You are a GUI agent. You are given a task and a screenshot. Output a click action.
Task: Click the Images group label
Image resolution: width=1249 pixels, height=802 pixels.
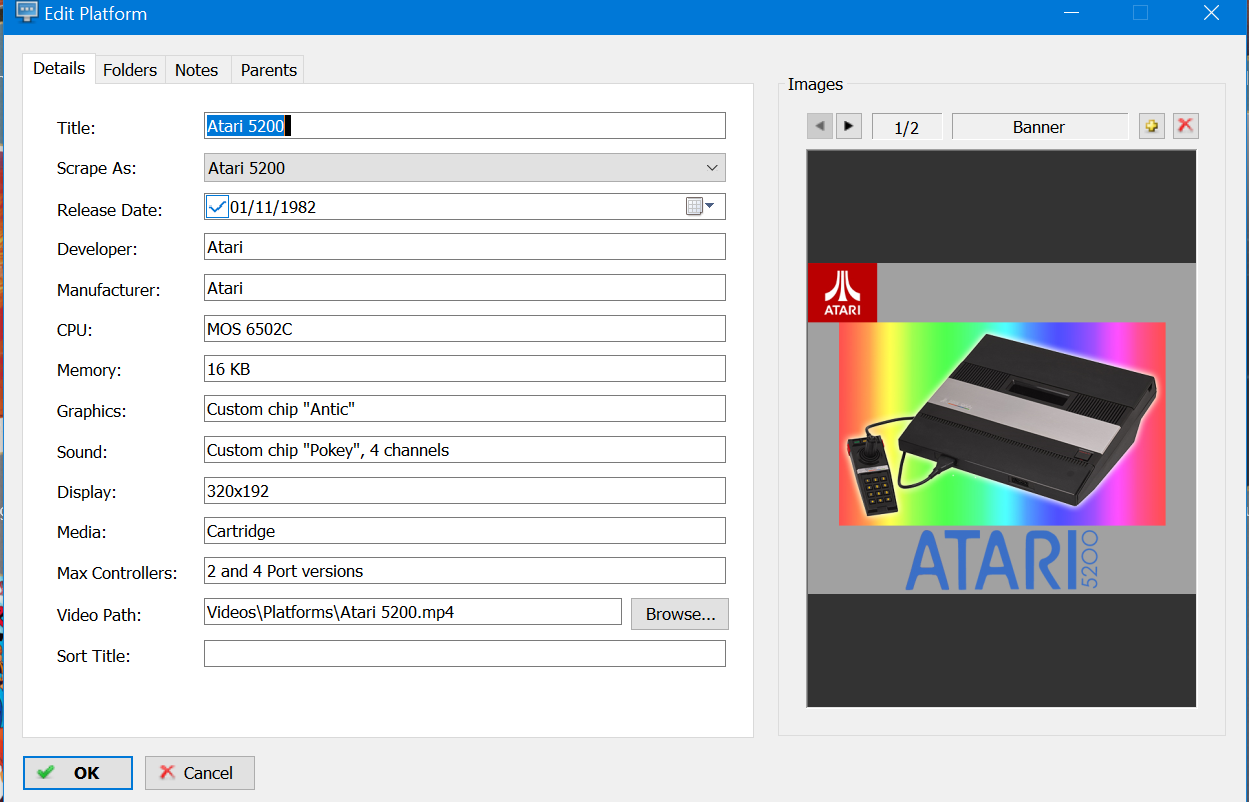click(815, 84)
